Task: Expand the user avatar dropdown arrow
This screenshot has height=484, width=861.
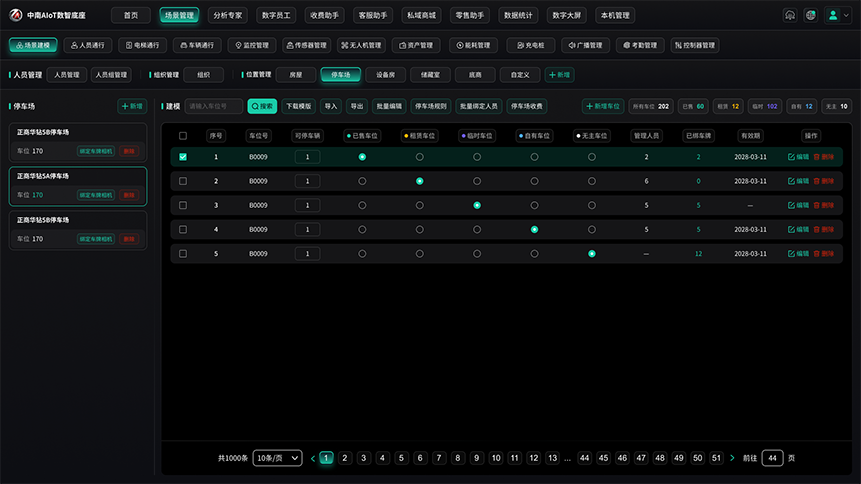Action: click(x=846, y=15)
